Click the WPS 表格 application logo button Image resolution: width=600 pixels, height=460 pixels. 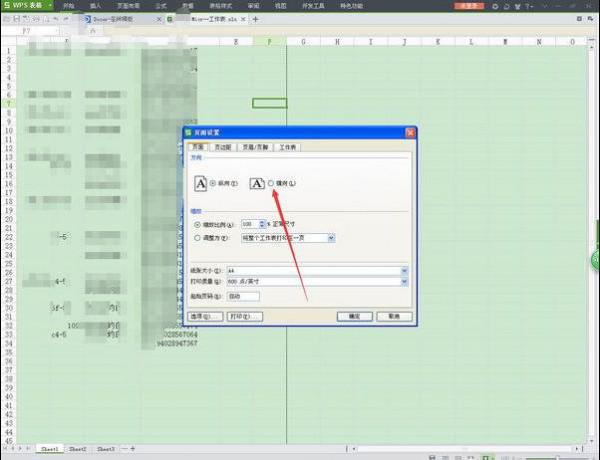[26, 5]
